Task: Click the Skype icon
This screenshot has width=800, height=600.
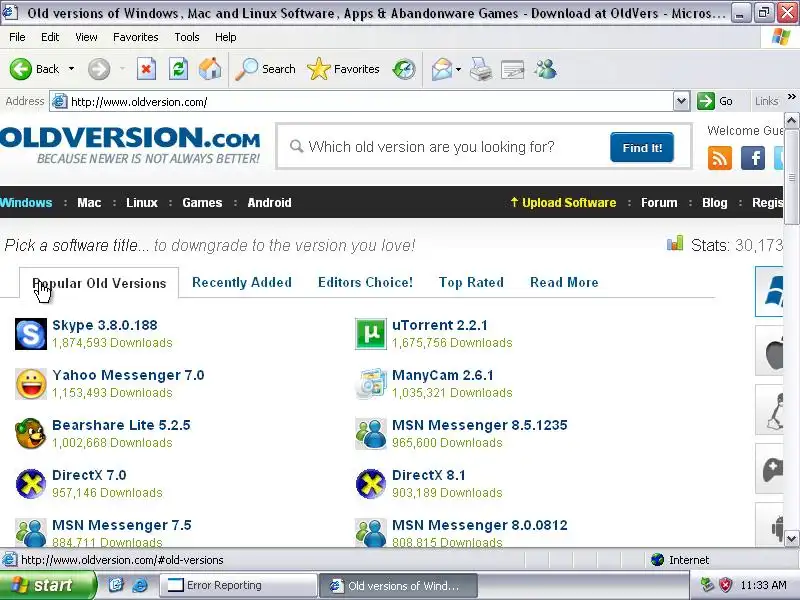Action: pyautogui.click(x=31, y=334)
